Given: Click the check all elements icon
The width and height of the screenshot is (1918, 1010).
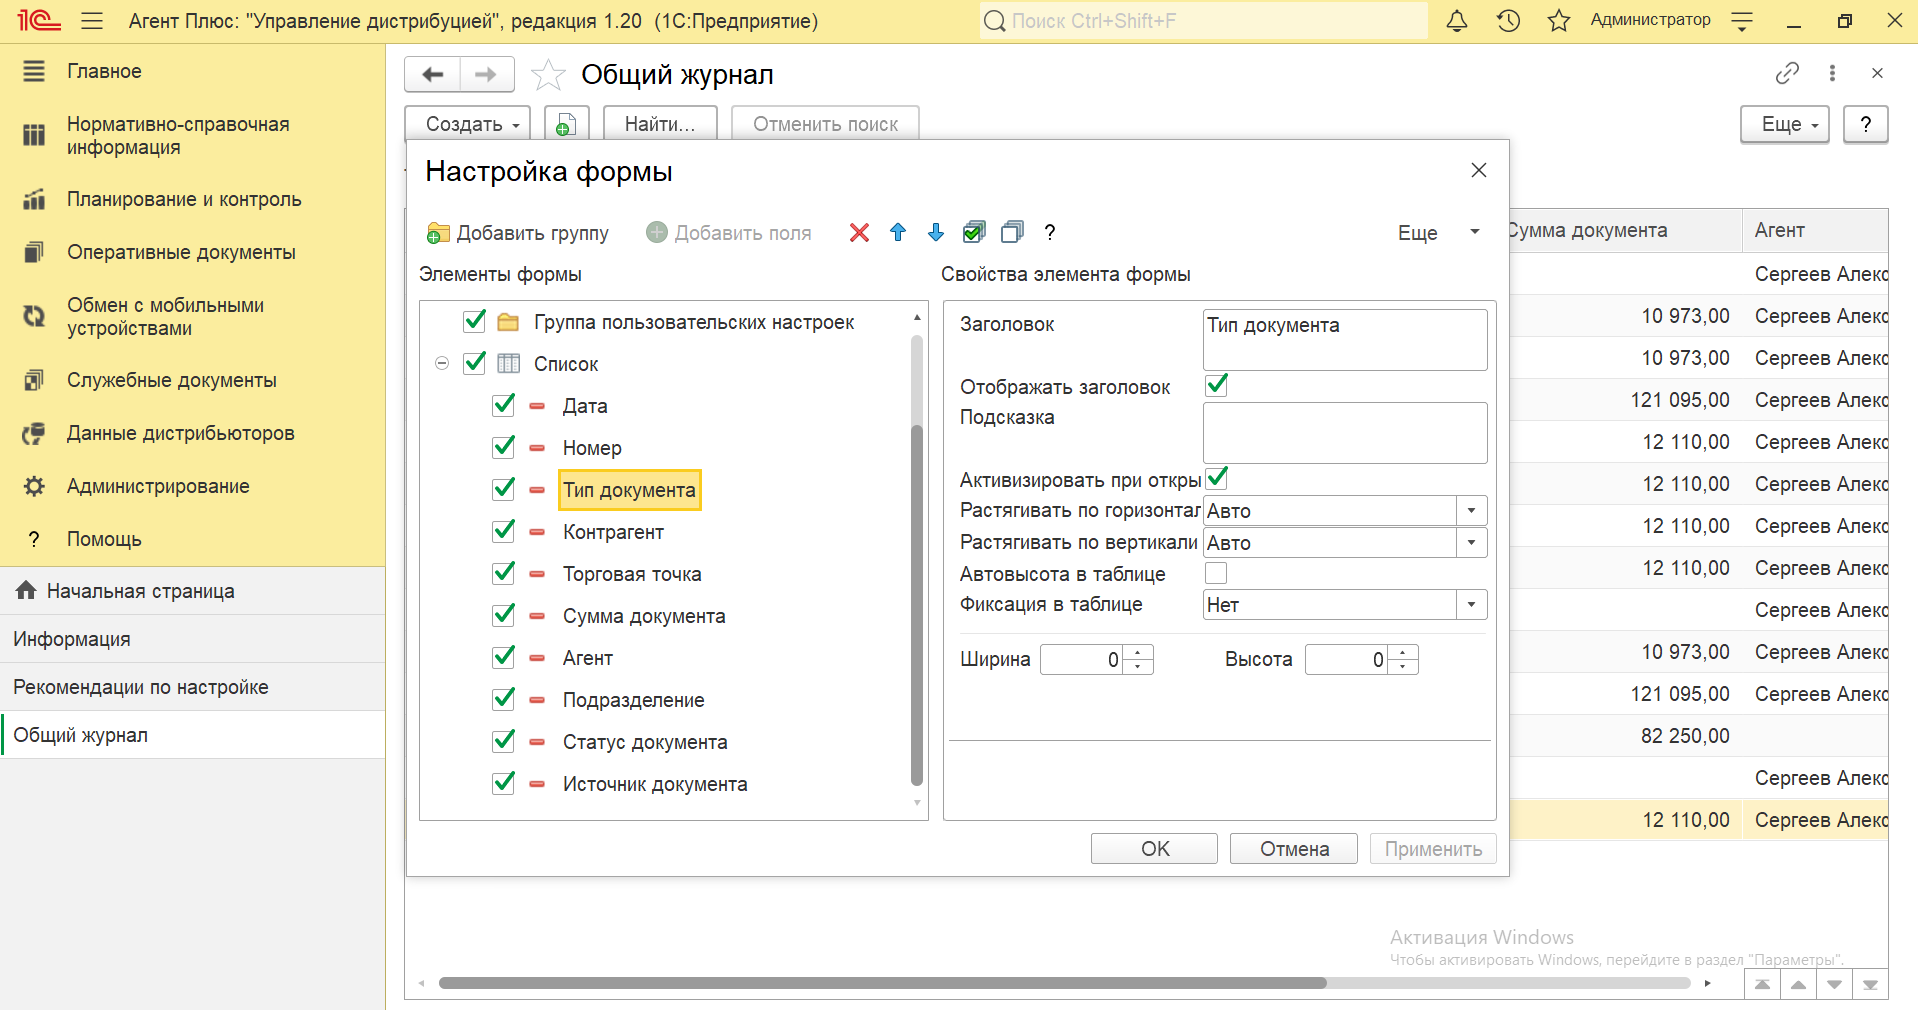Looking at the screenshot, I should pyautogui.click(x=974, y=233).
